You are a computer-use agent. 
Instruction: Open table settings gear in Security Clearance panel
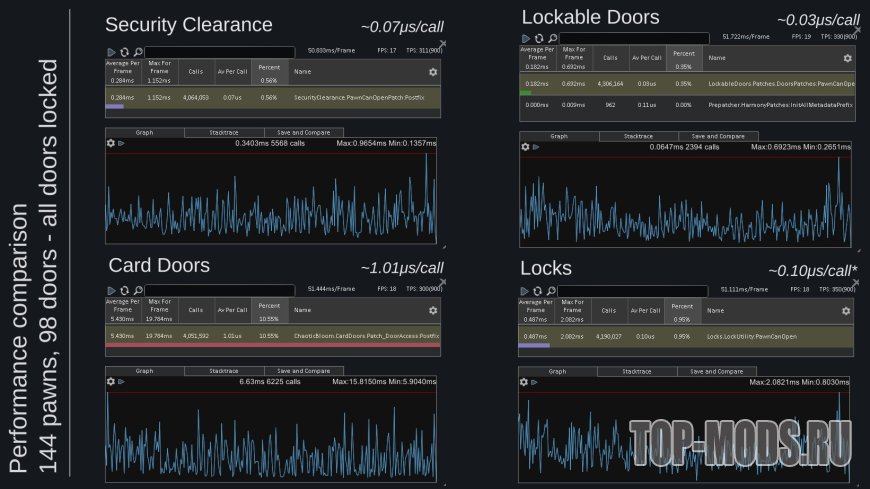coord(433,72)
